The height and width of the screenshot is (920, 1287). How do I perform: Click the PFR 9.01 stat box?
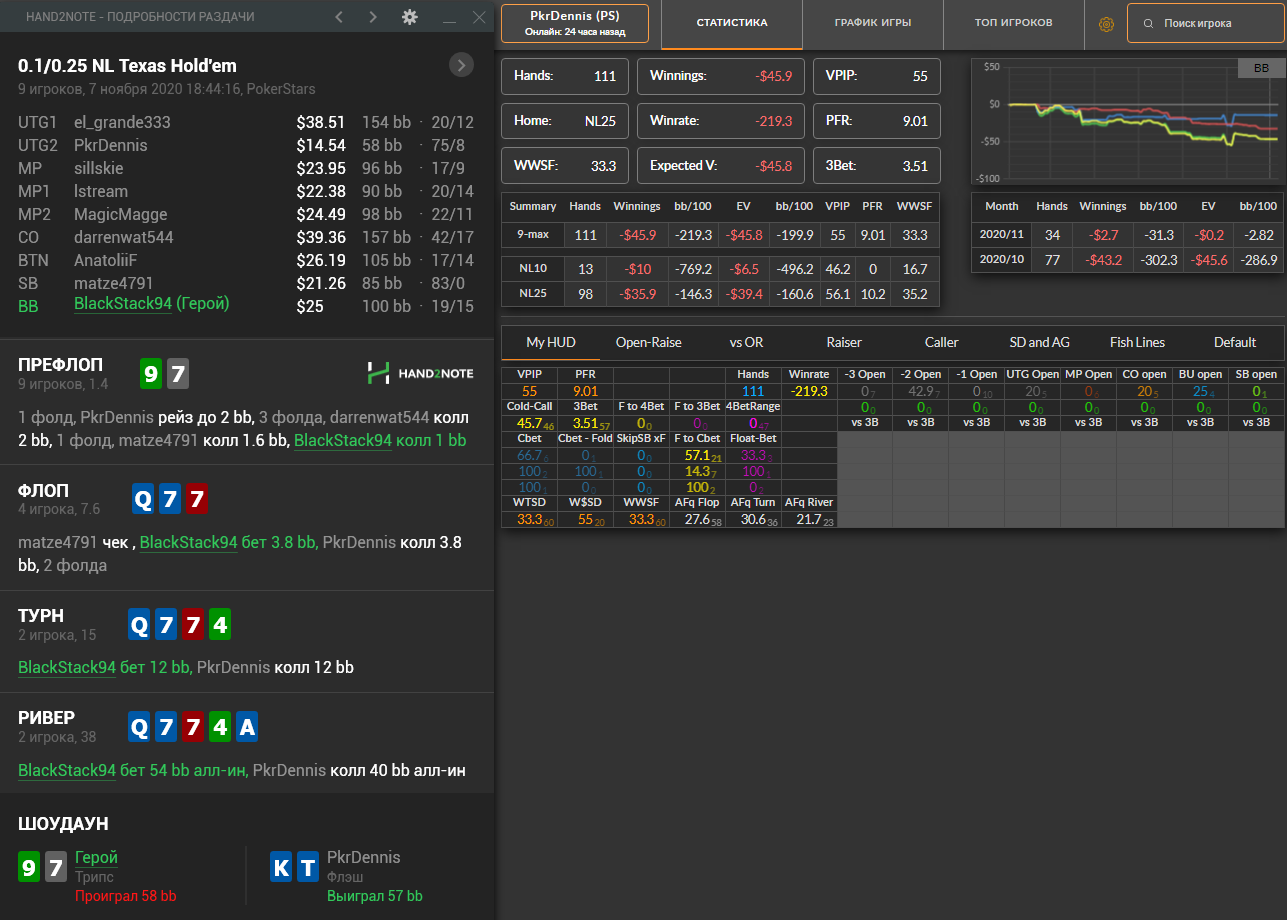pyautogui.click(x=877, y=121)
